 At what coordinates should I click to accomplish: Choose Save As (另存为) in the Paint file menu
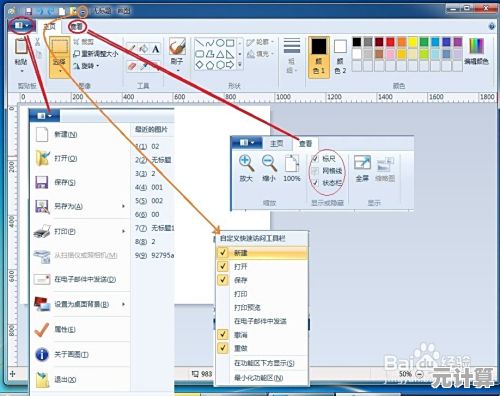point(79,206)
